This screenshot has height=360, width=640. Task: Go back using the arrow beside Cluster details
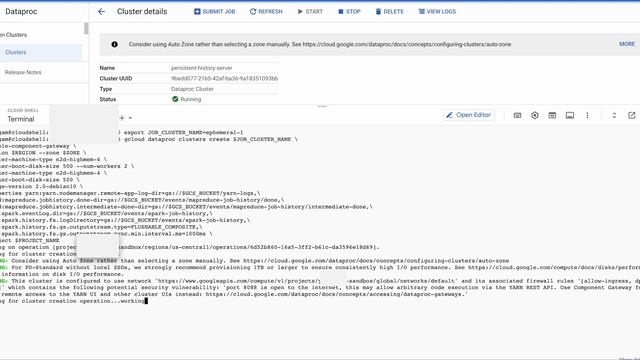click(x=101, y=11)
